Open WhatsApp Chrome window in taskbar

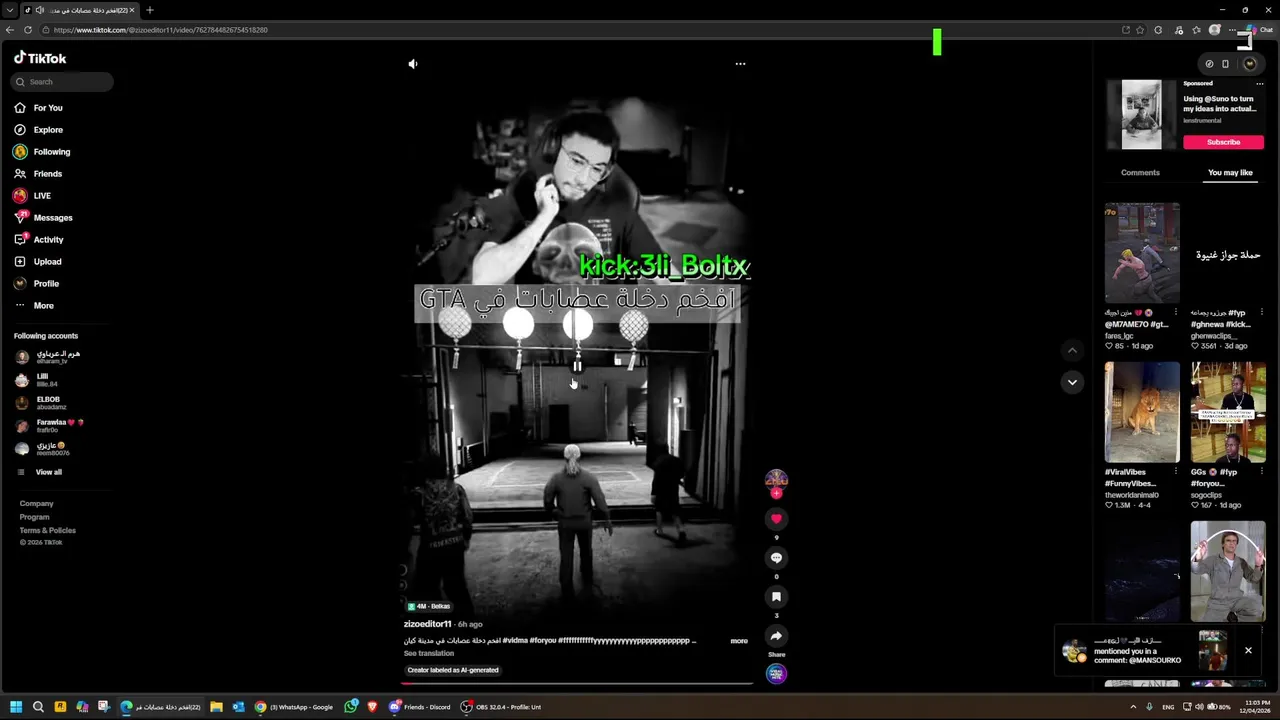pyautogui.click(x=295, y=707)
